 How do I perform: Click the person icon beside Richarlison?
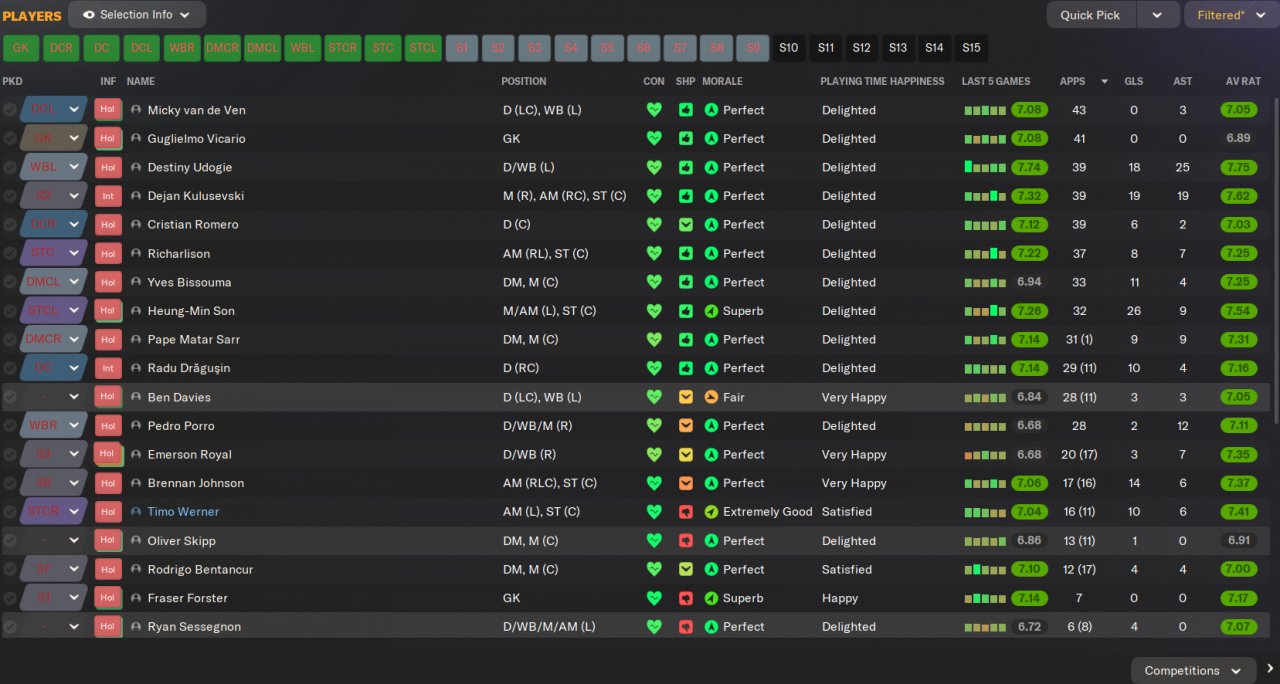pyautogui.click(x=136, y=254)
